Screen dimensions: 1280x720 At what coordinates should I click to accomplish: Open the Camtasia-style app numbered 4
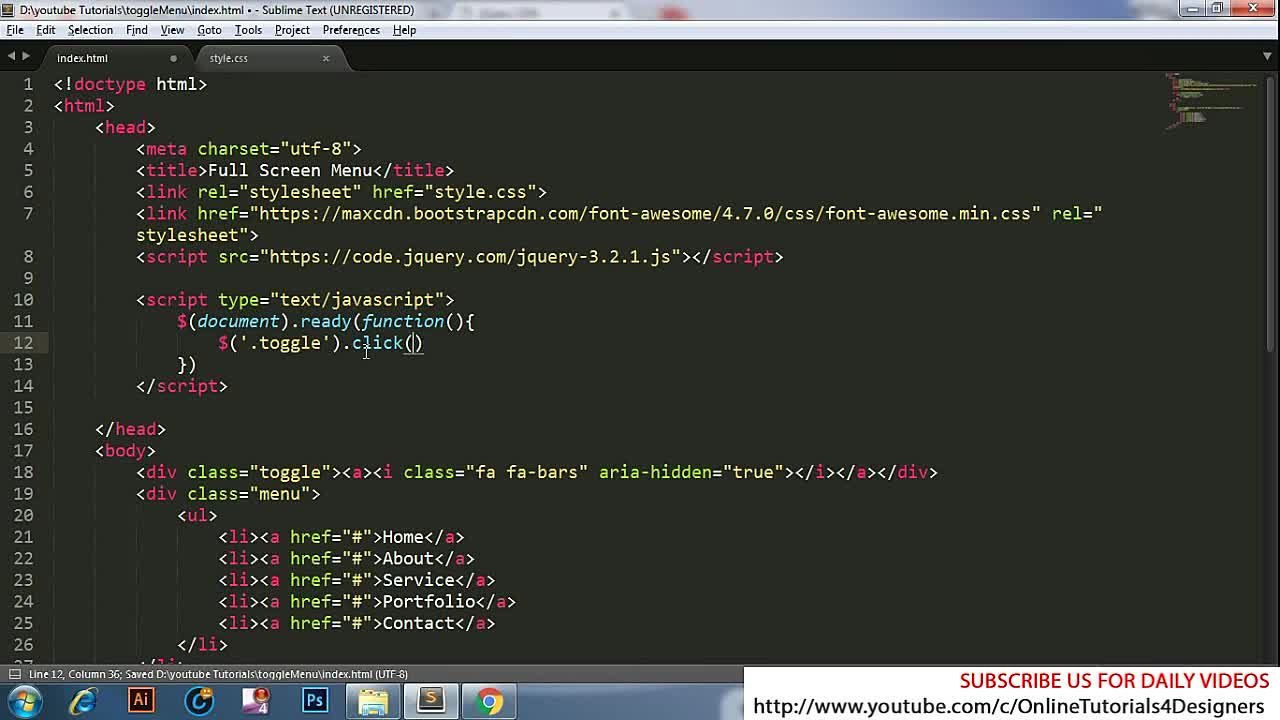pos(257,701)
